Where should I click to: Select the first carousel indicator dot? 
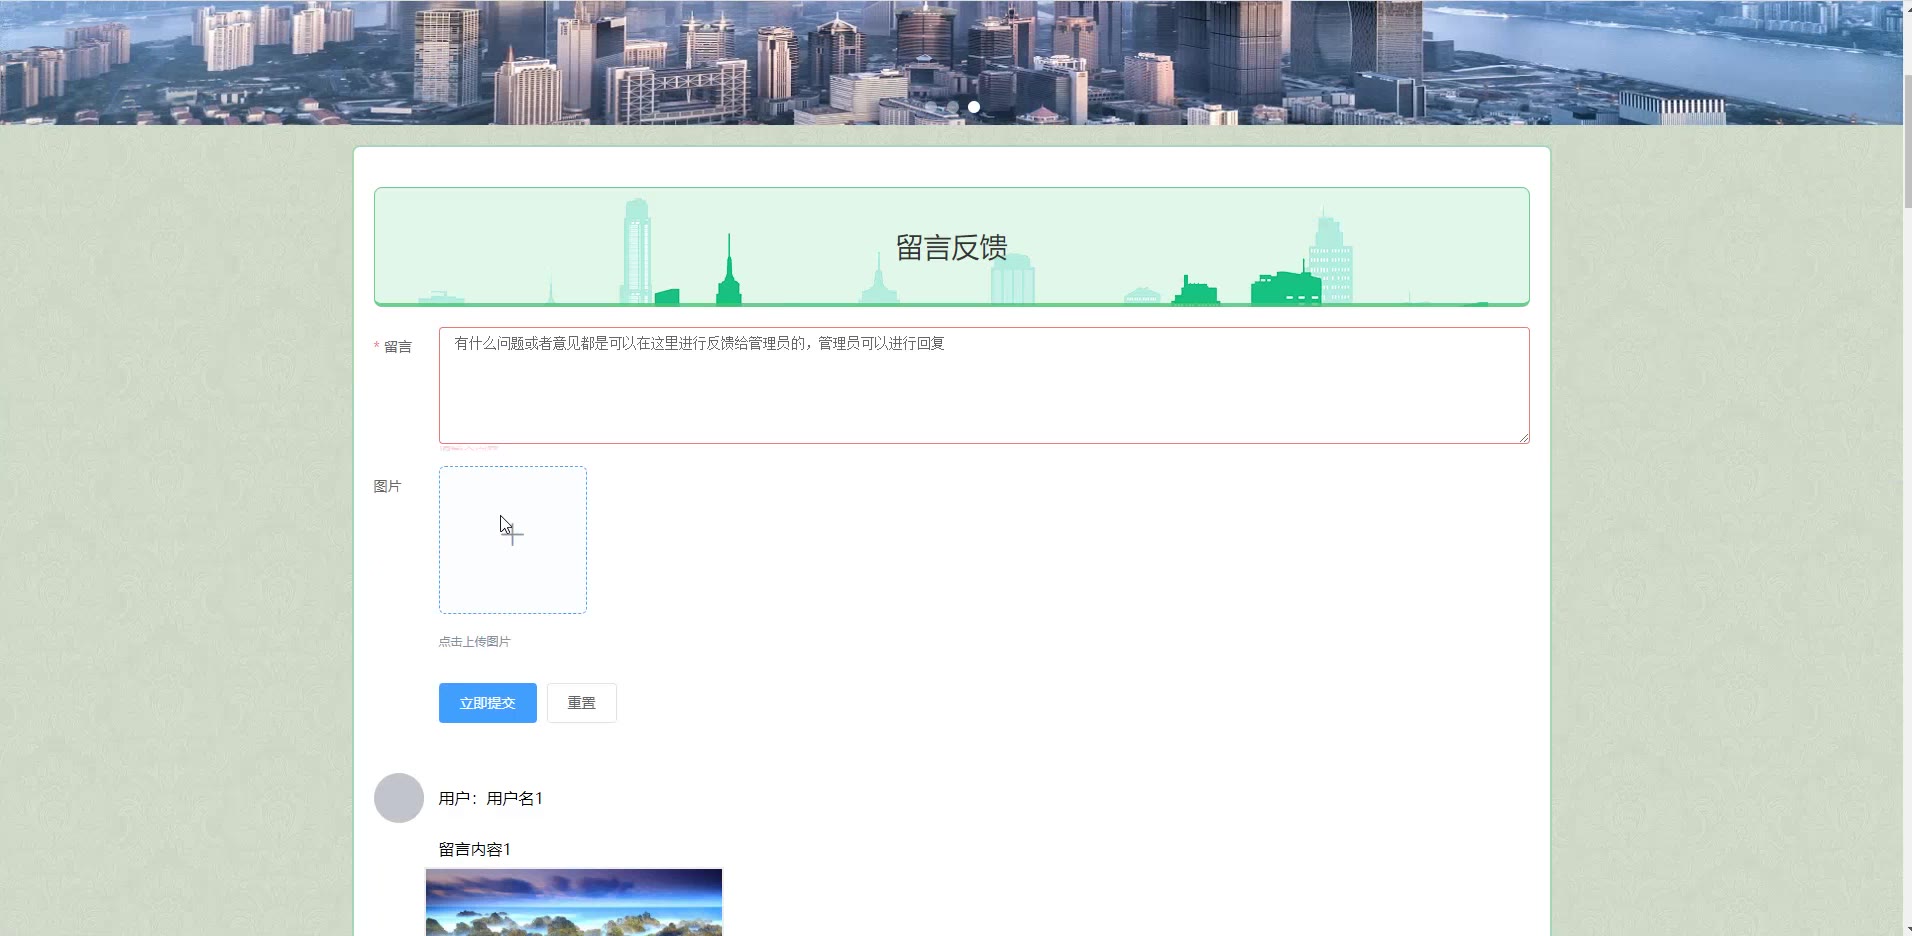click(930, 107)
